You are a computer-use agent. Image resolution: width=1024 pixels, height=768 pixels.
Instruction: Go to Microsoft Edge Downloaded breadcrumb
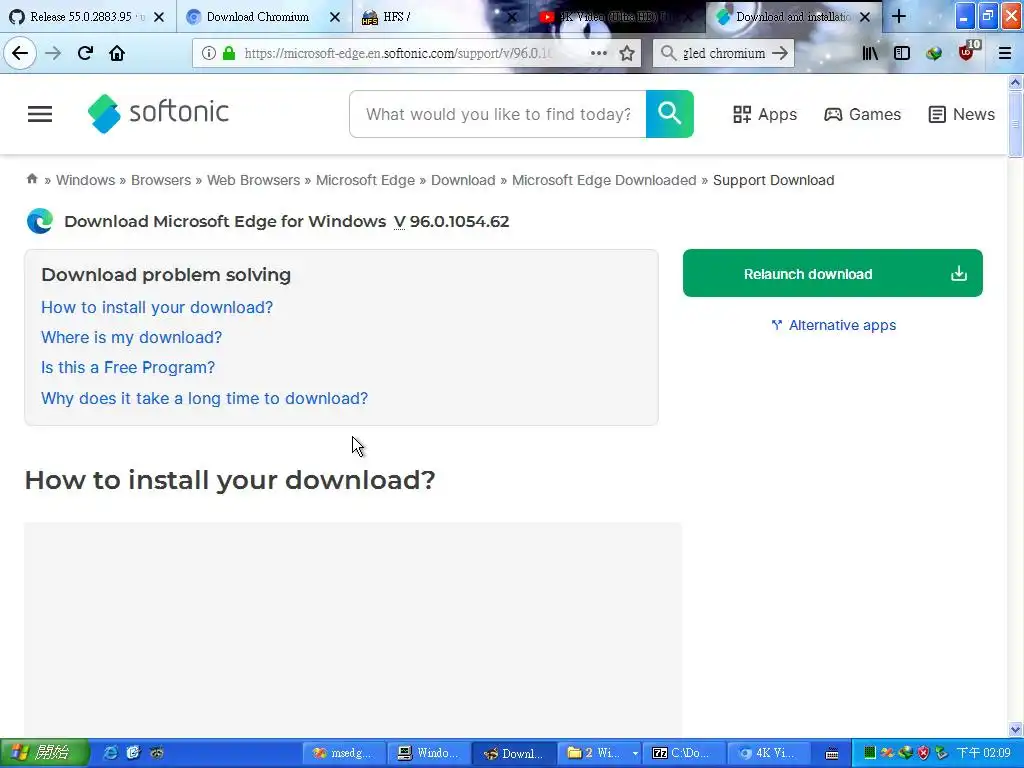point(604,180)
